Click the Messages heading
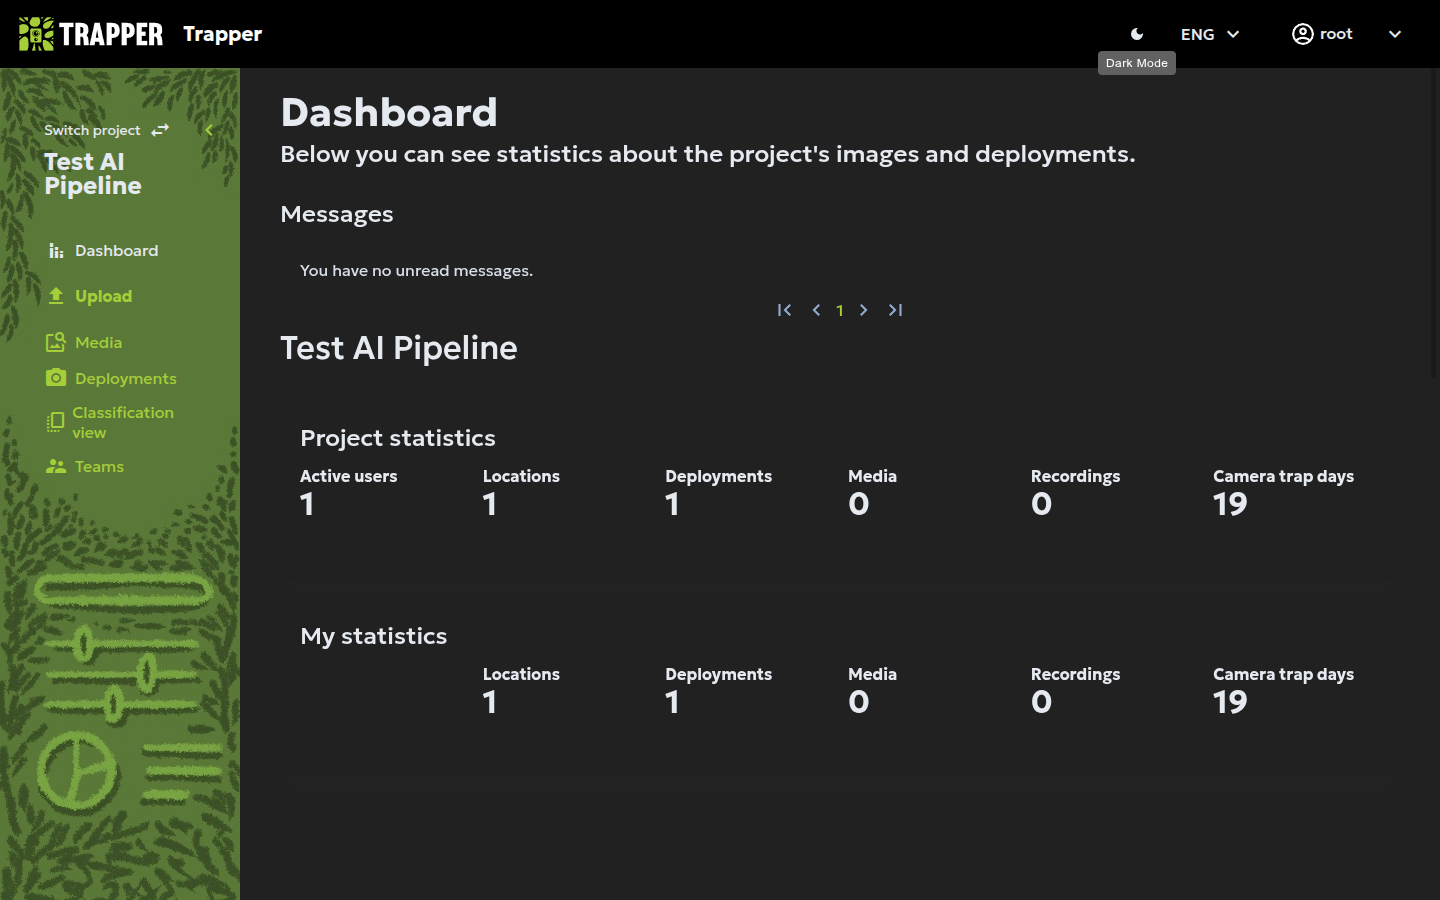This screenshot has height=900, width=1440. [337, 214]
